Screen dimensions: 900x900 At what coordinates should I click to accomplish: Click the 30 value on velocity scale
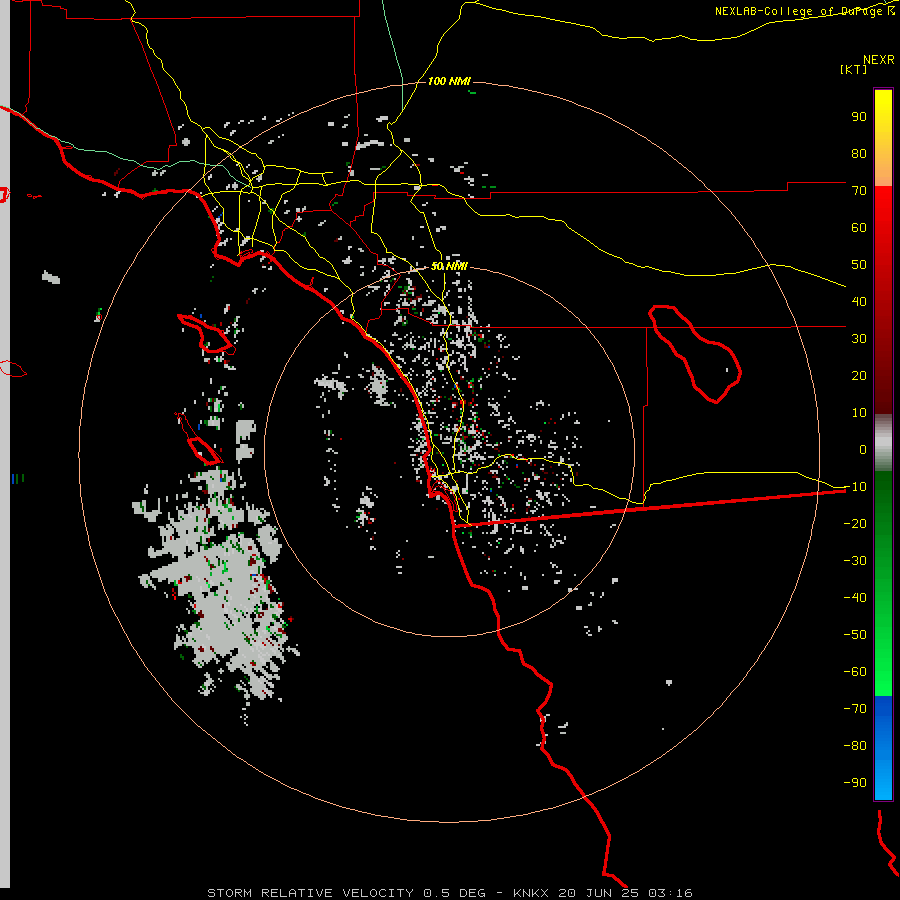click(x=859, y=339)
